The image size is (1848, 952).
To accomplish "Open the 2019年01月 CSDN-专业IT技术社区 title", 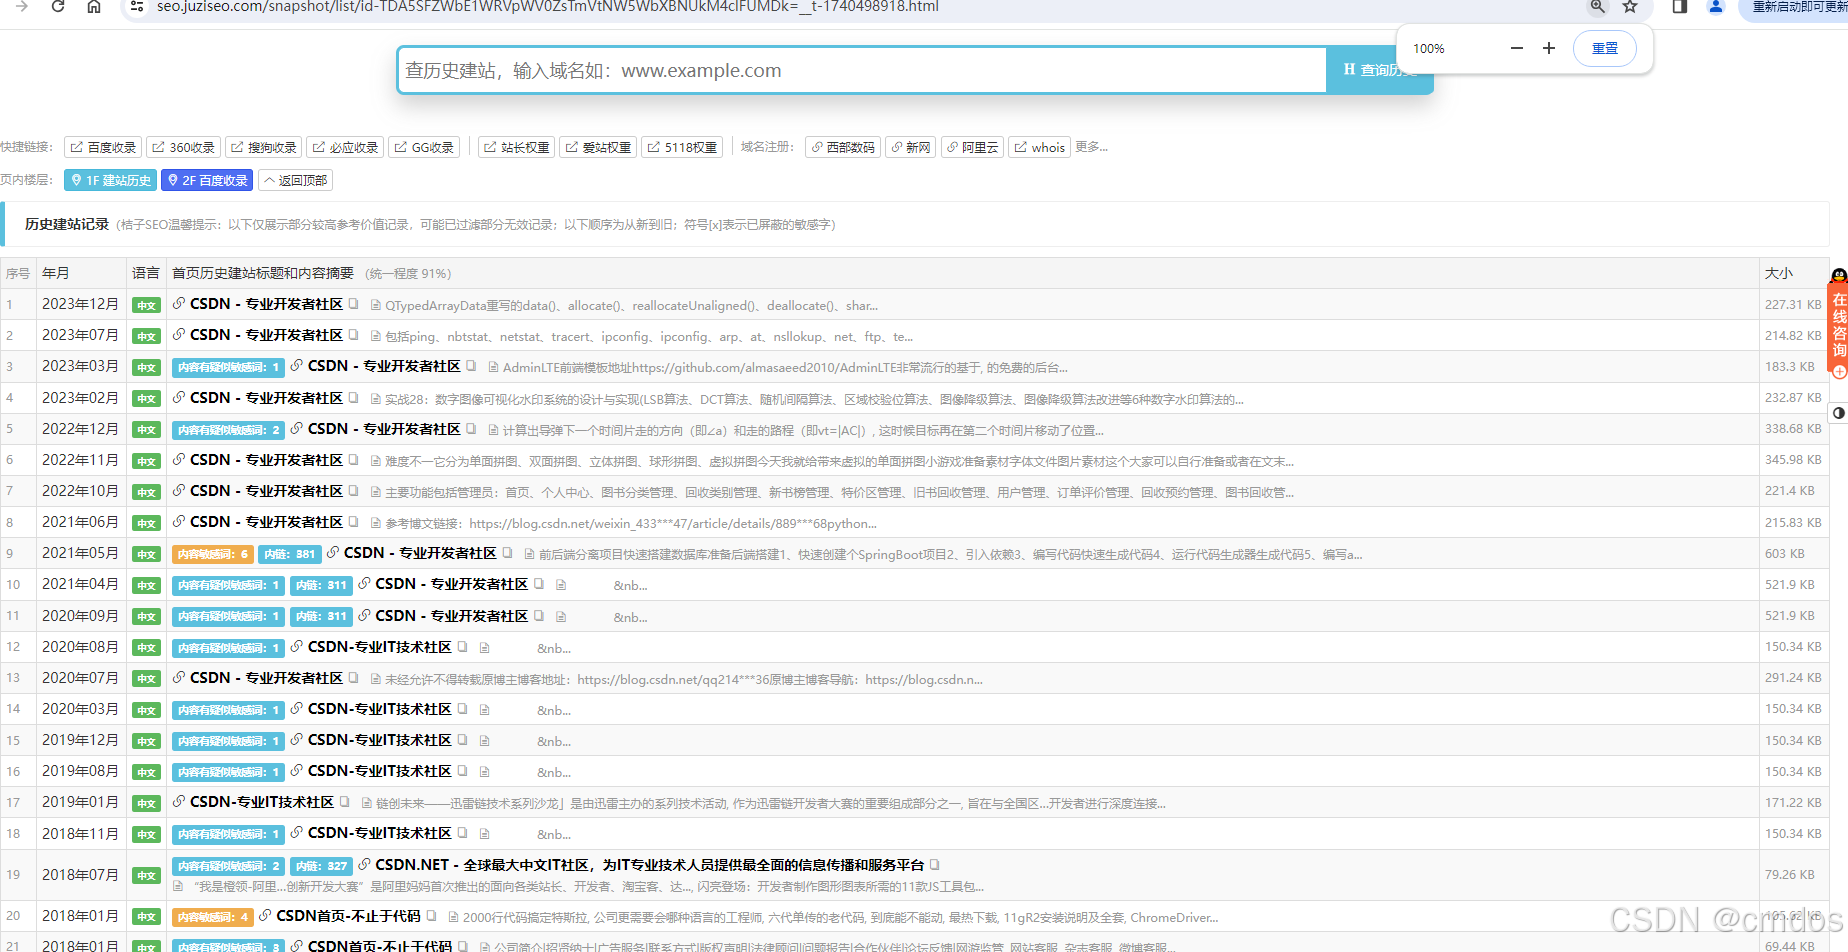I will (x=262, y=802).
